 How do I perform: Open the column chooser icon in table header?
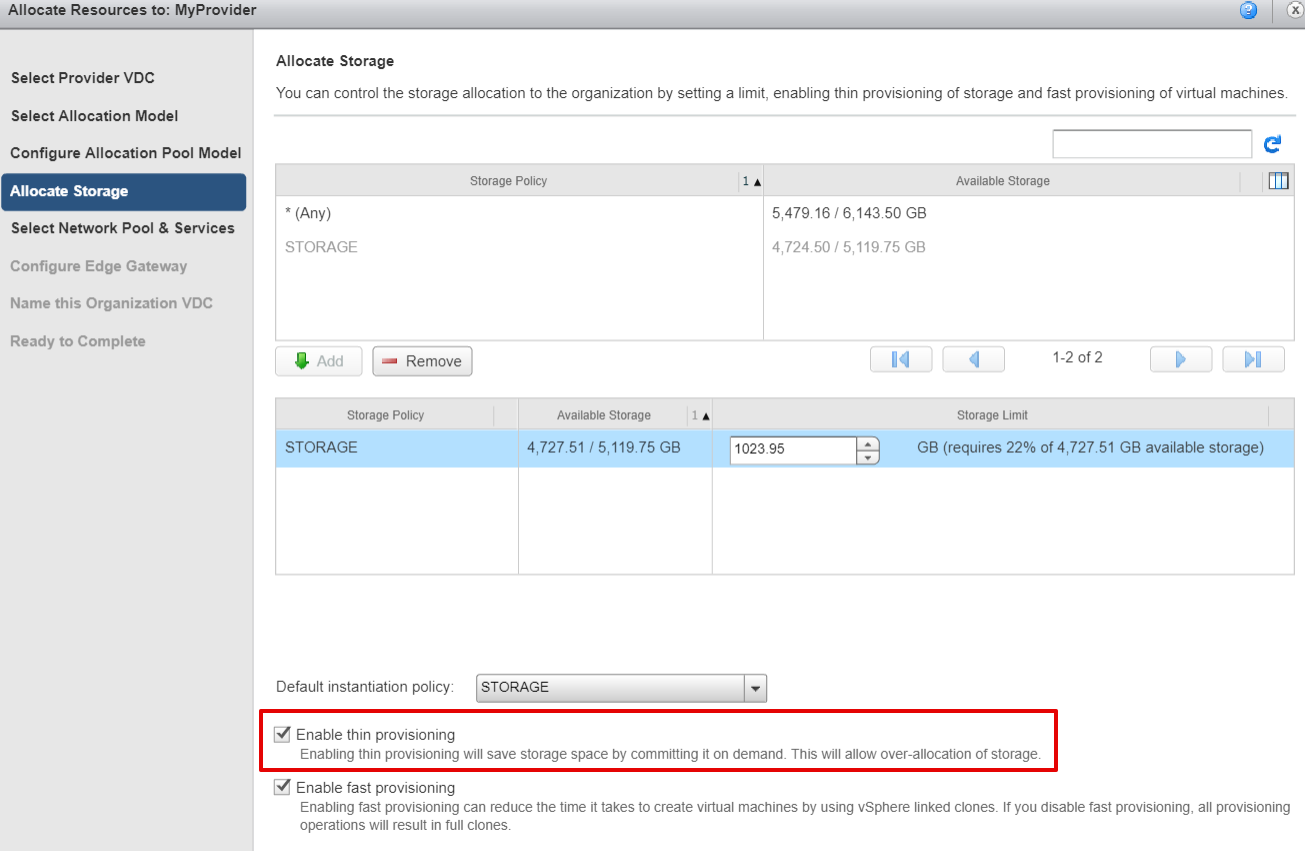[1277, 181]
